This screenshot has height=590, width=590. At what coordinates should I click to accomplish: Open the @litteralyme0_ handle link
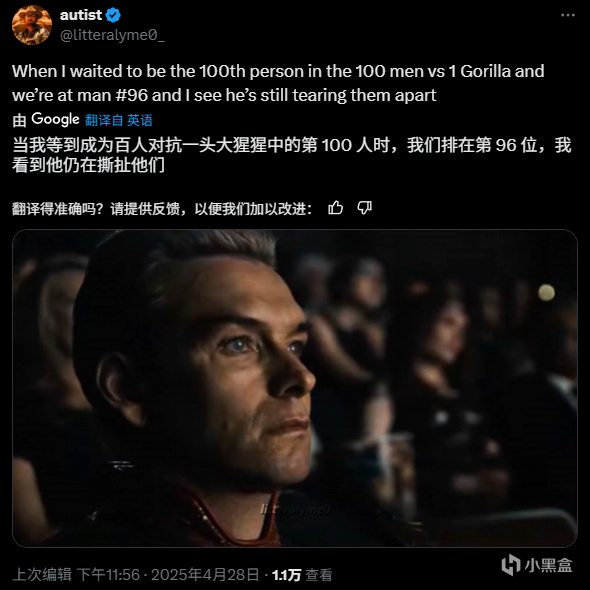pyautogui.click(x=112, y=35)
